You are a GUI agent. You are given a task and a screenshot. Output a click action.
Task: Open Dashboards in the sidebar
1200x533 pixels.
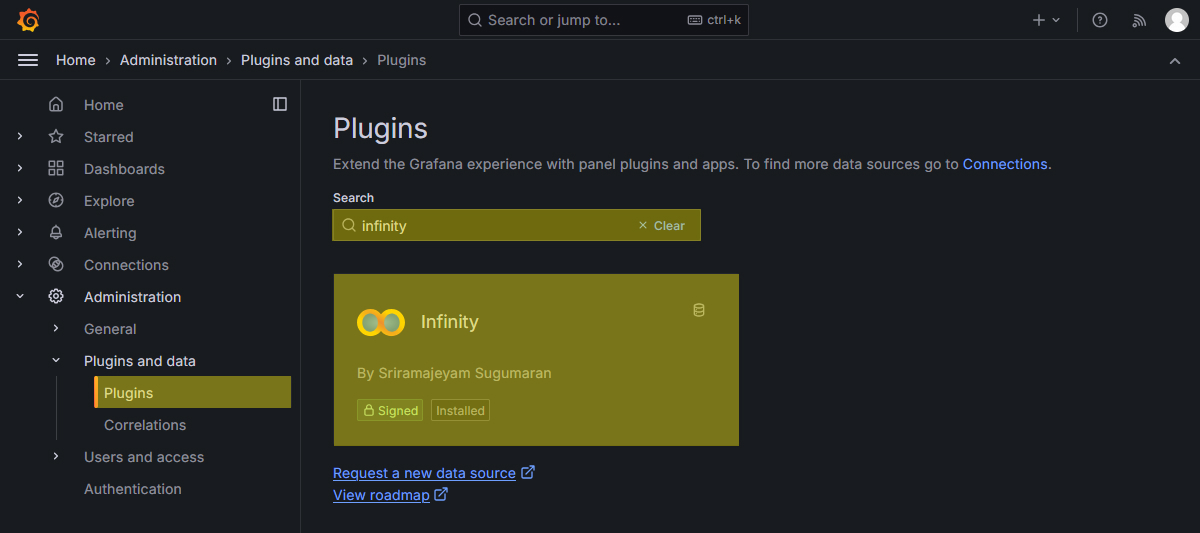124,169
